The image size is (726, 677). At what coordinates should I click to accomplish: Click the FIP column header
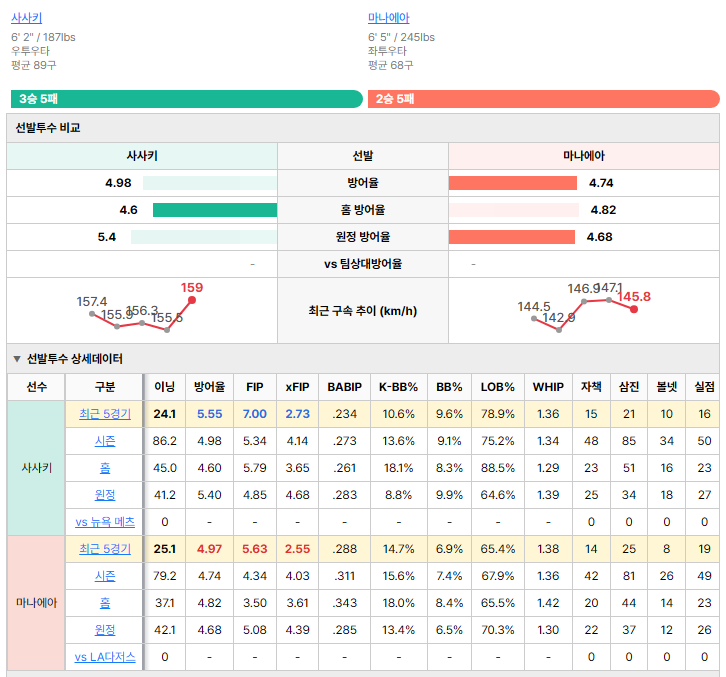(x=255, y=387)
